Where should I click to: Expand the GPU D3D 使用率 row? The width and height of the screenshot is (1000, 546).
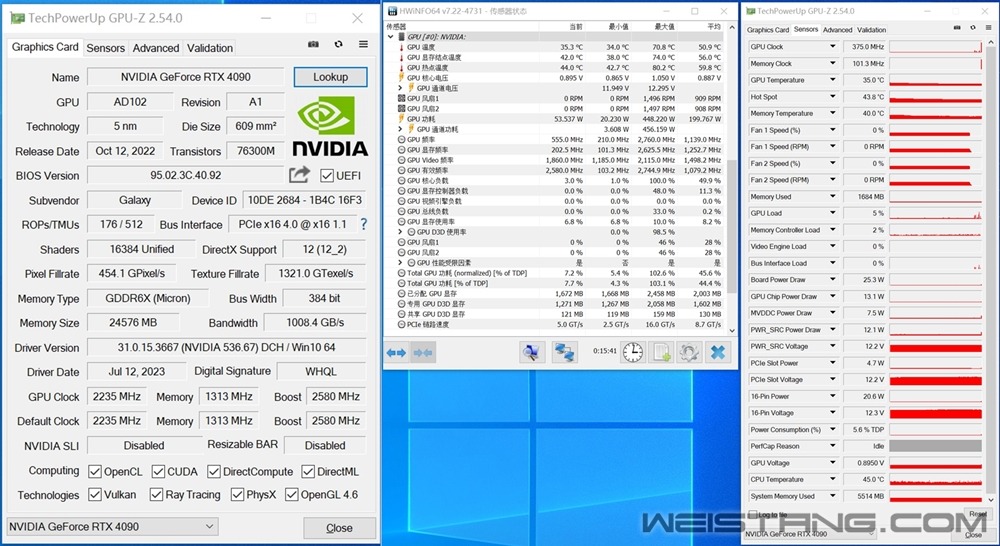400,232
